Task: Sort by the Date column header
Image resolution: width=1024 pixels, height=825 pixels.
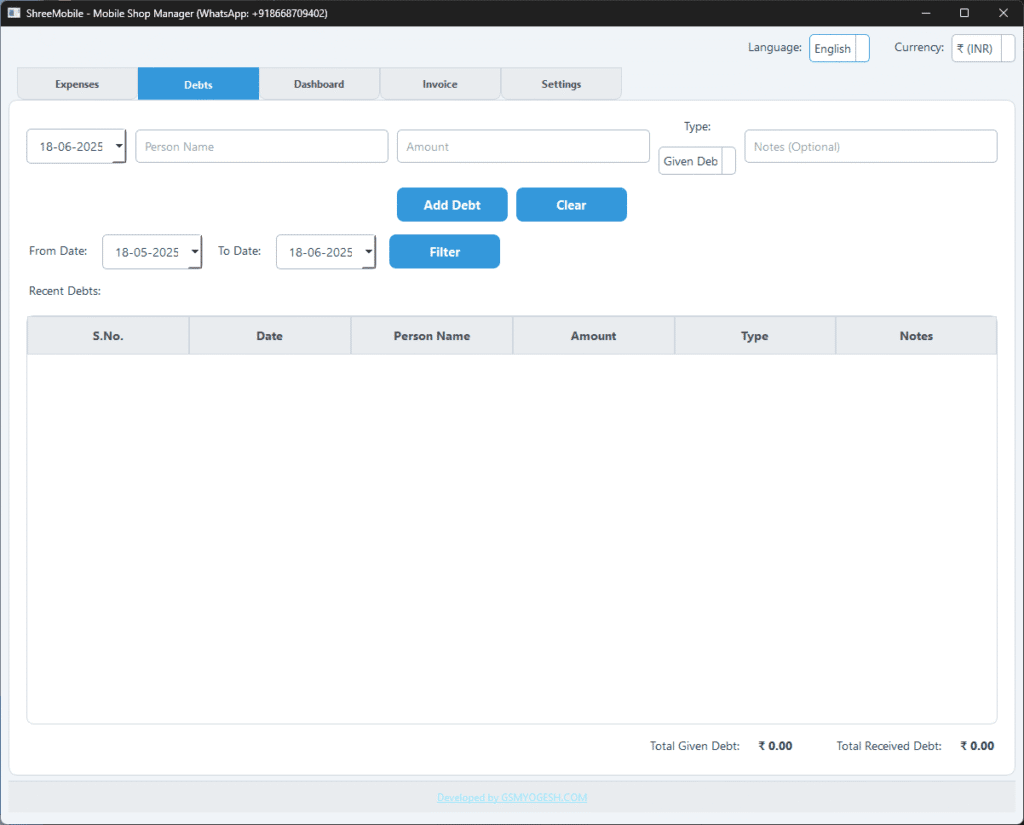Action: pos(270,336)
